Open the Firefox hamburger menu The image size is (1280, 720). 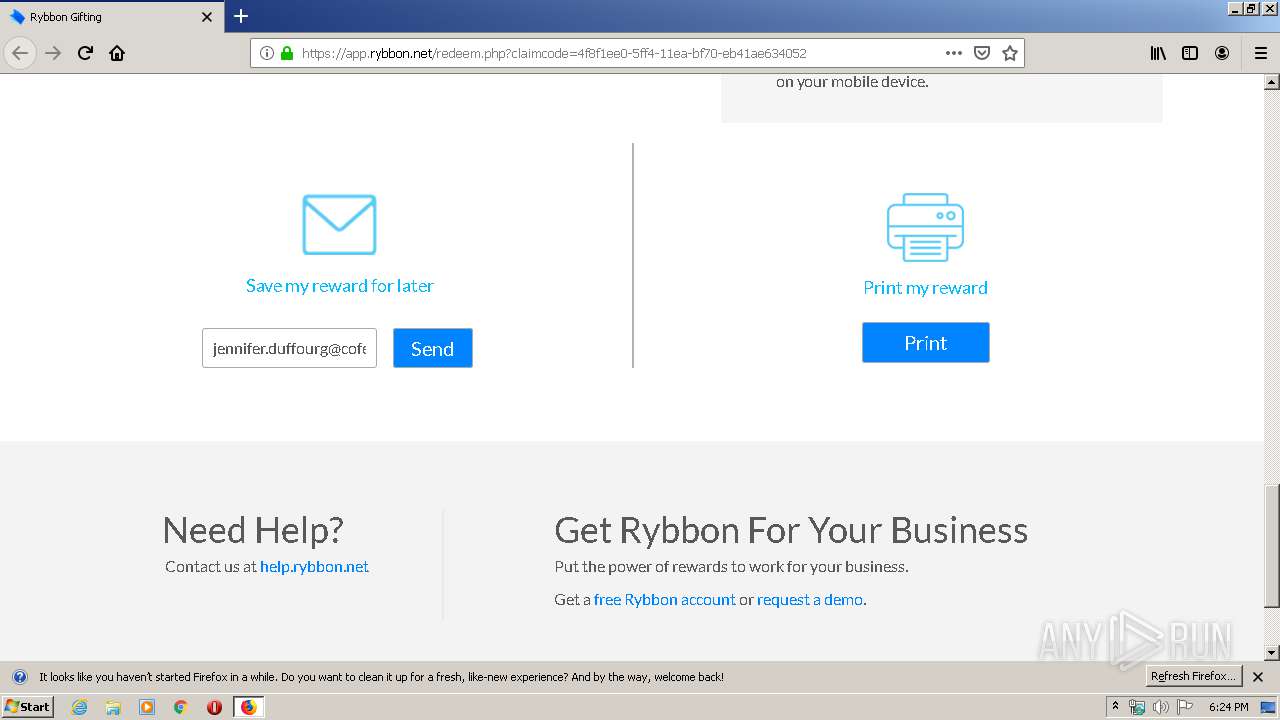pos(1260,53)
